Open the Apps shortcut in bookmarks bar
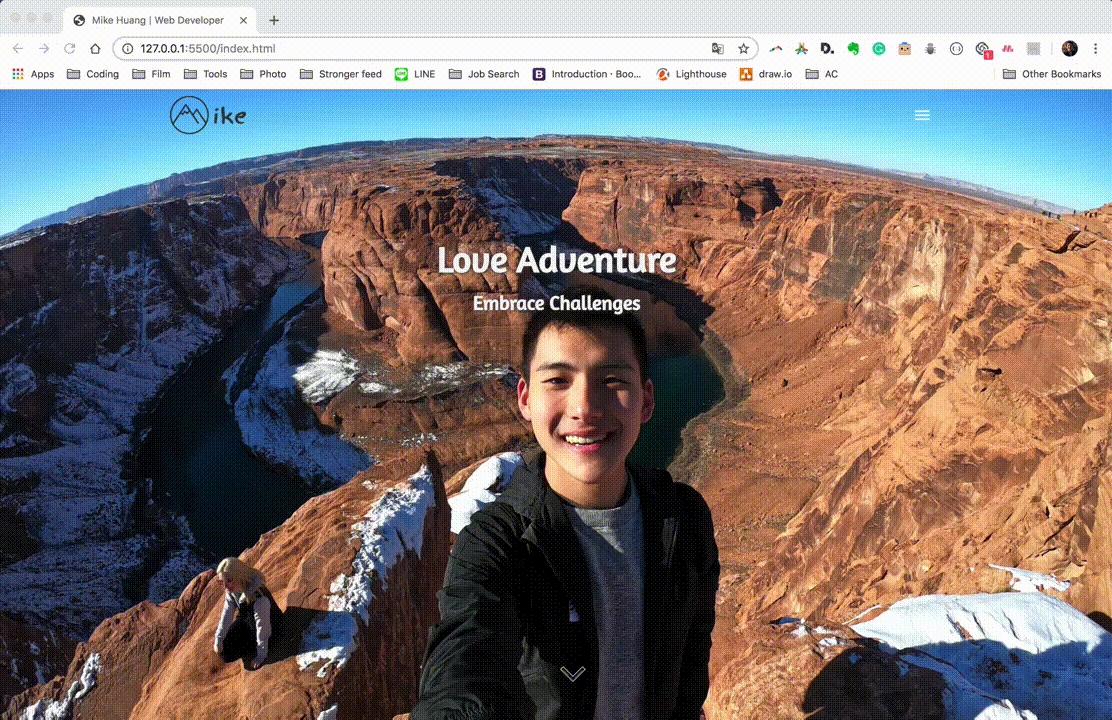This screenshot has height=720, width=1112. click(x=33, y=74)
